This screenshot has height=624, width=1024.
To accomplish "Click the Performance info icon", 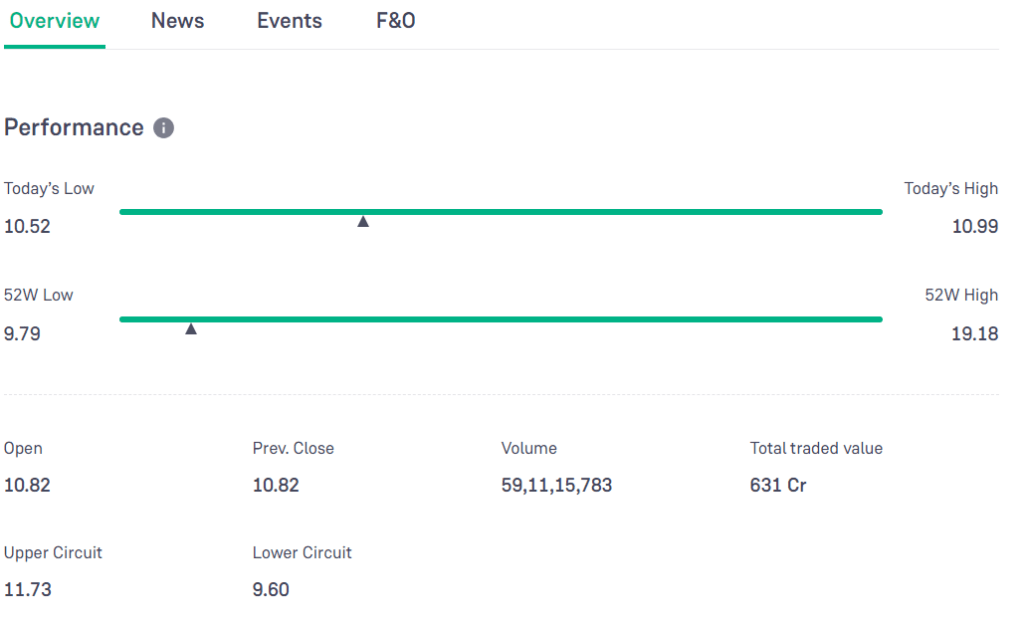I will pyautogui.click(x=164, y=128).
